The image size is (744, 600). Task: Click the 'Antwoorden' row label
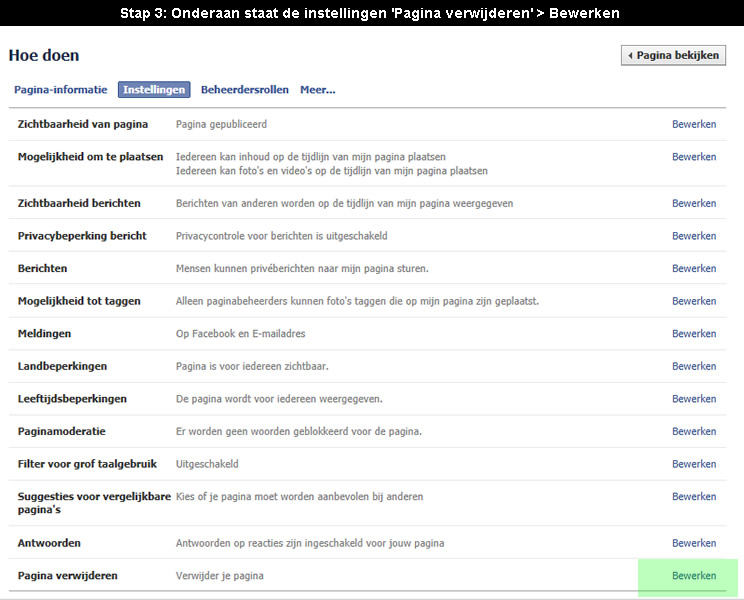click(x=49, y=543)
